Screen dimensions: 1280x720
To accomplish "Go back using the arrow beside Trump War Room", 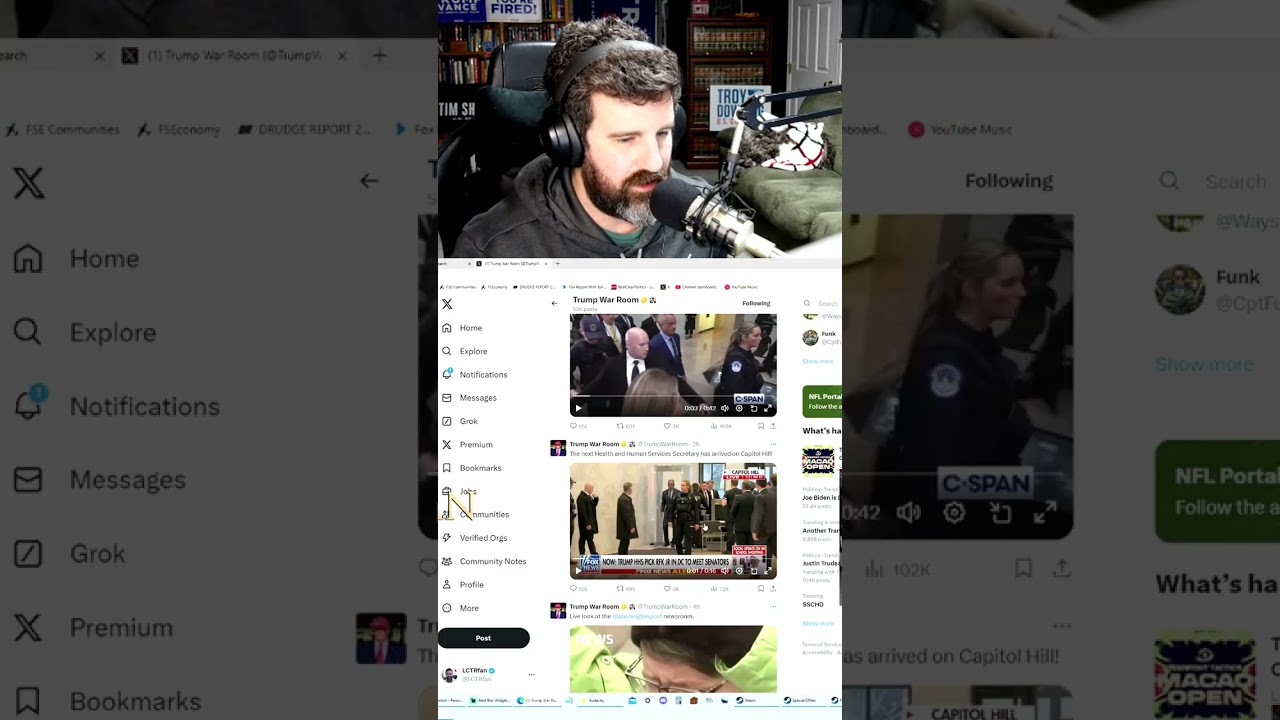I will coord(554,303).
